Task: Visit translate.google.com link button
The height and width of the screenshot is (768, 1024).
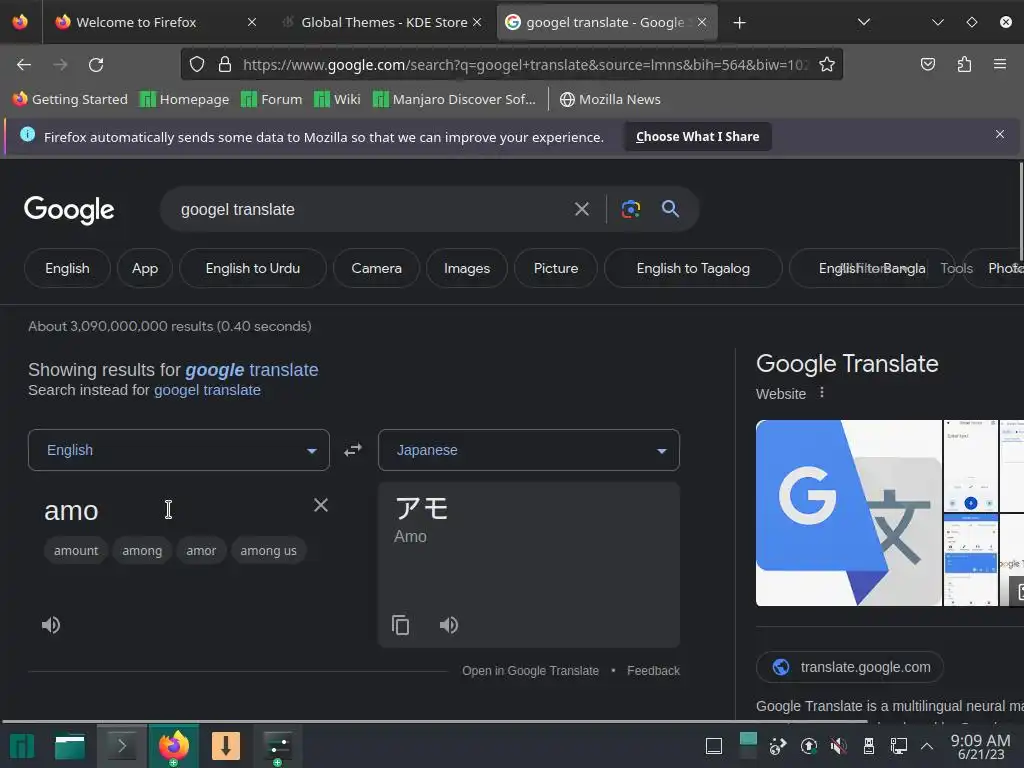Action: click(850, 667)
